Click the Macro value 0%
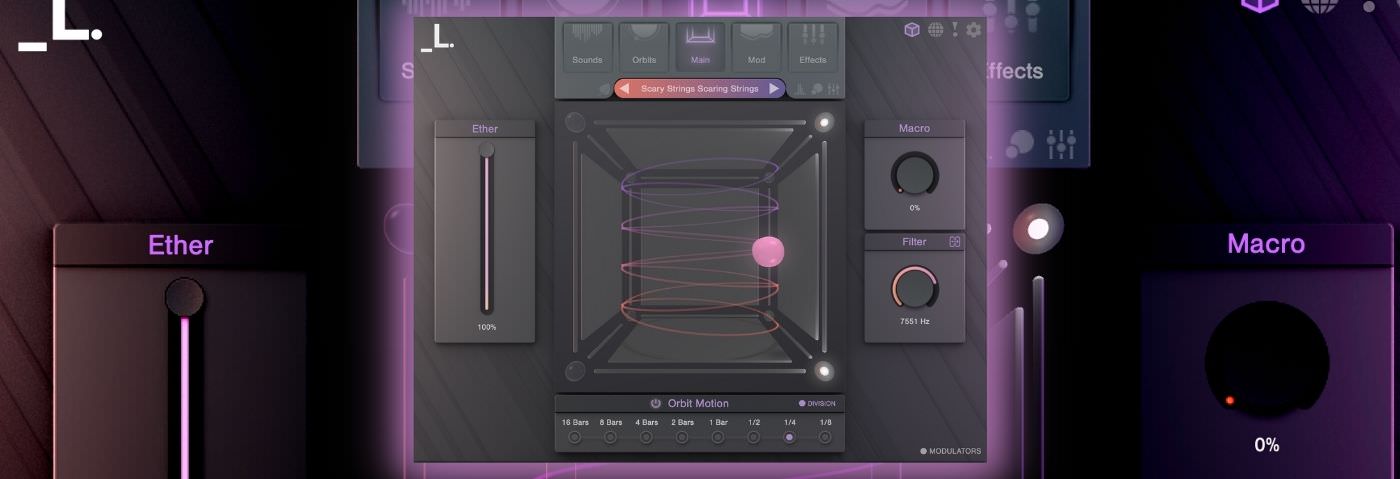The width and height of the screenshot is (1400, 479). coord(915,208)
